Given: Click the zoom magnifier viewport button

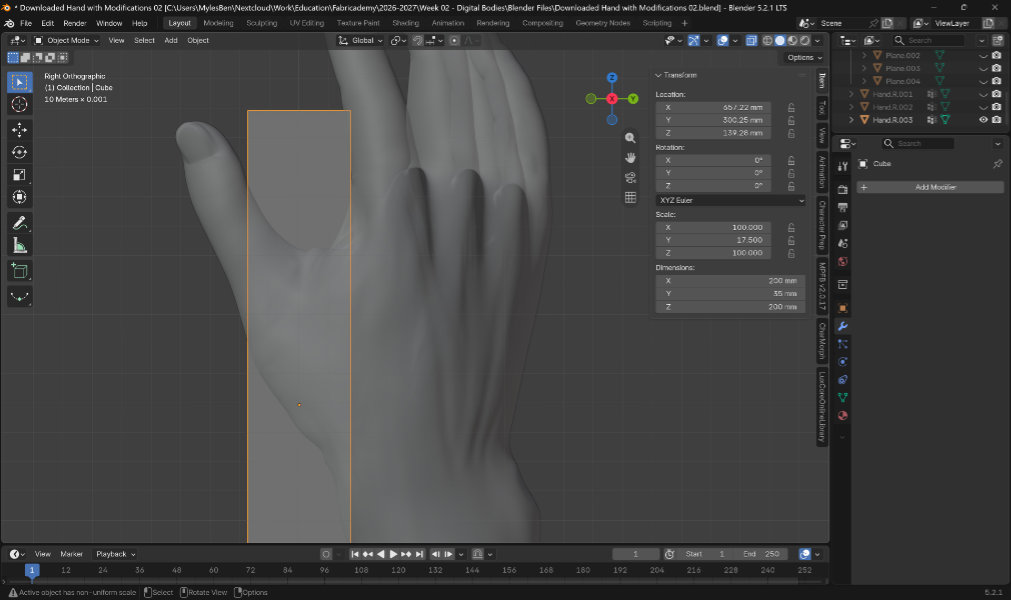Looking at the screenshot, I should click(630, 138).
